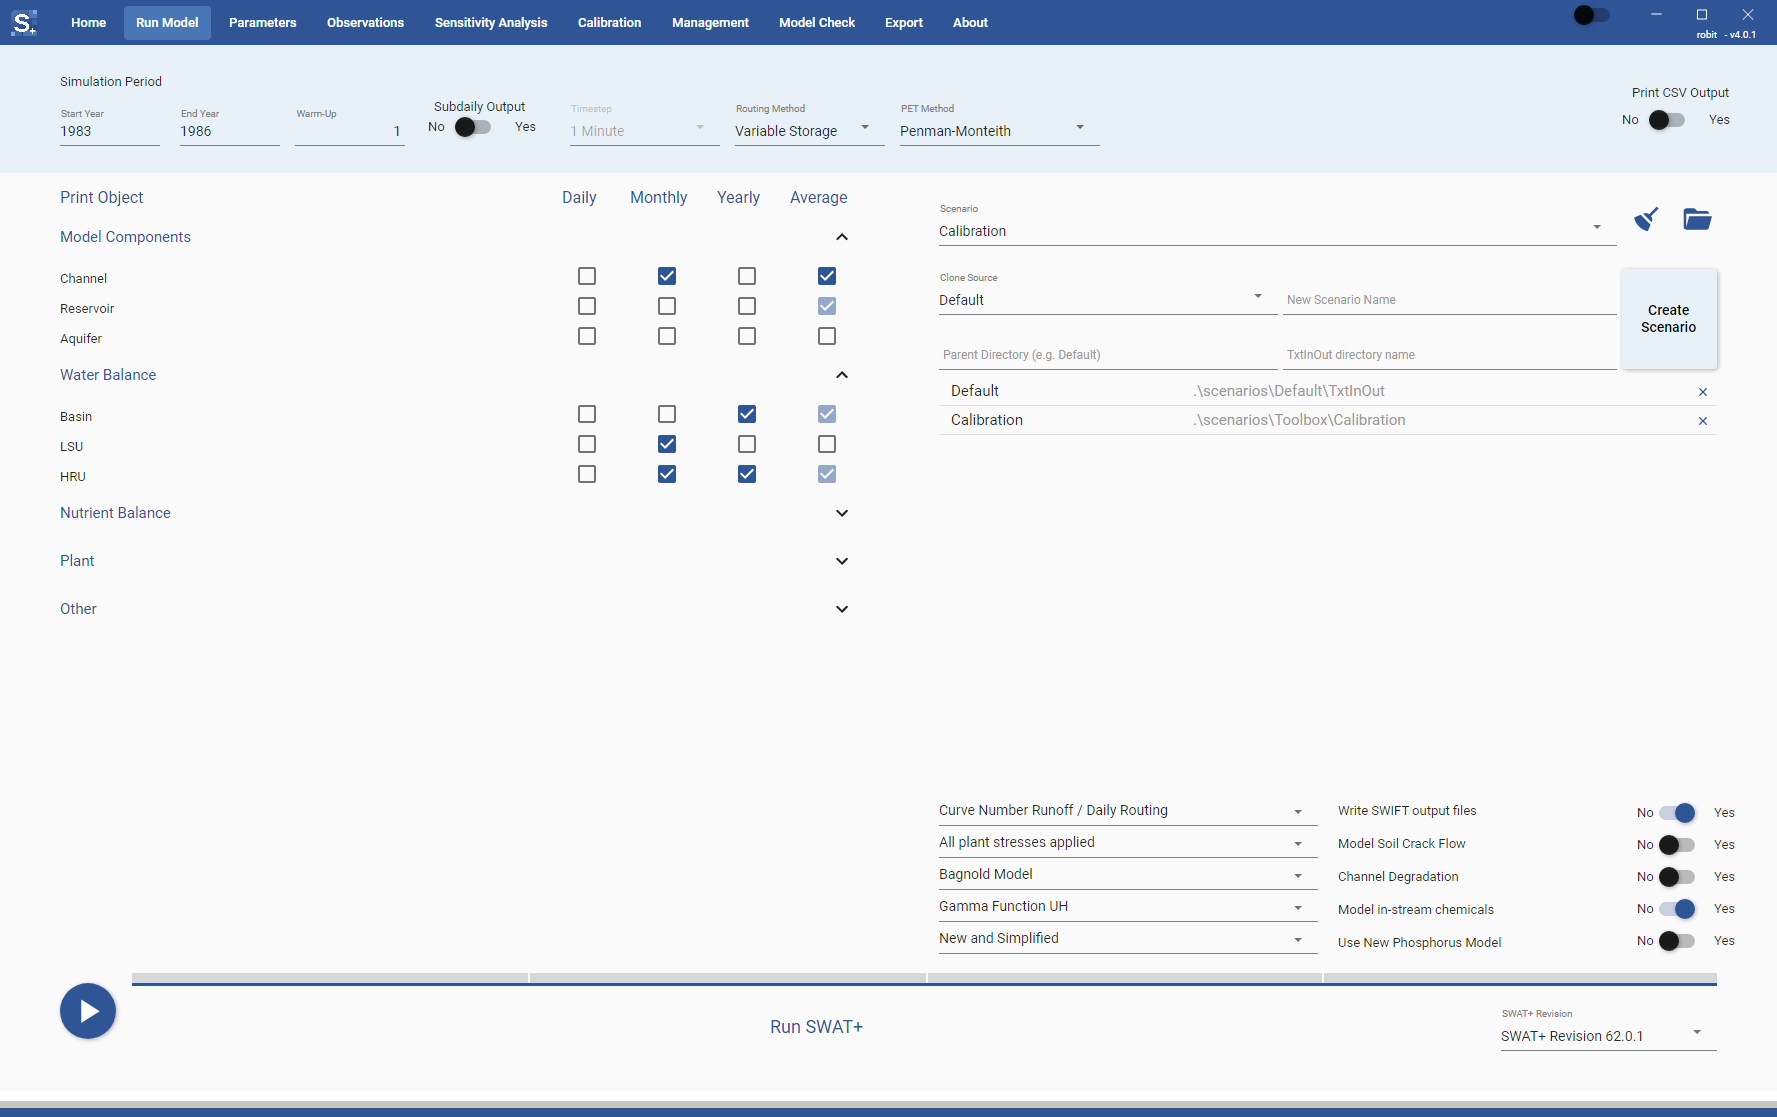Screen dimensions: 1777x1117
Task: Click the broom clean scenario icon
Action: (x=1646, y=219)
